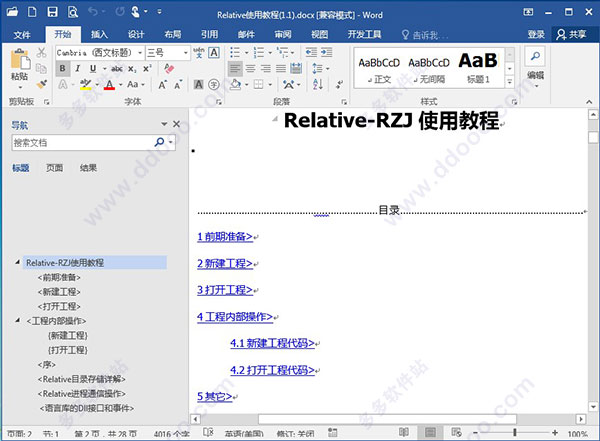Screen dimensions: 600x441
Task: Increase the font size with the grow font icon
Action: point(162,85)
